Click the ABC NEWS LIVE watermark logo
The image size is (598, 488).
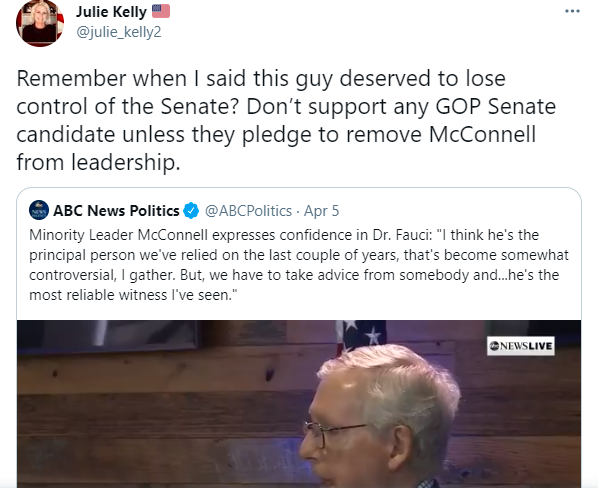pyautogui.click(x=521, y=346)
